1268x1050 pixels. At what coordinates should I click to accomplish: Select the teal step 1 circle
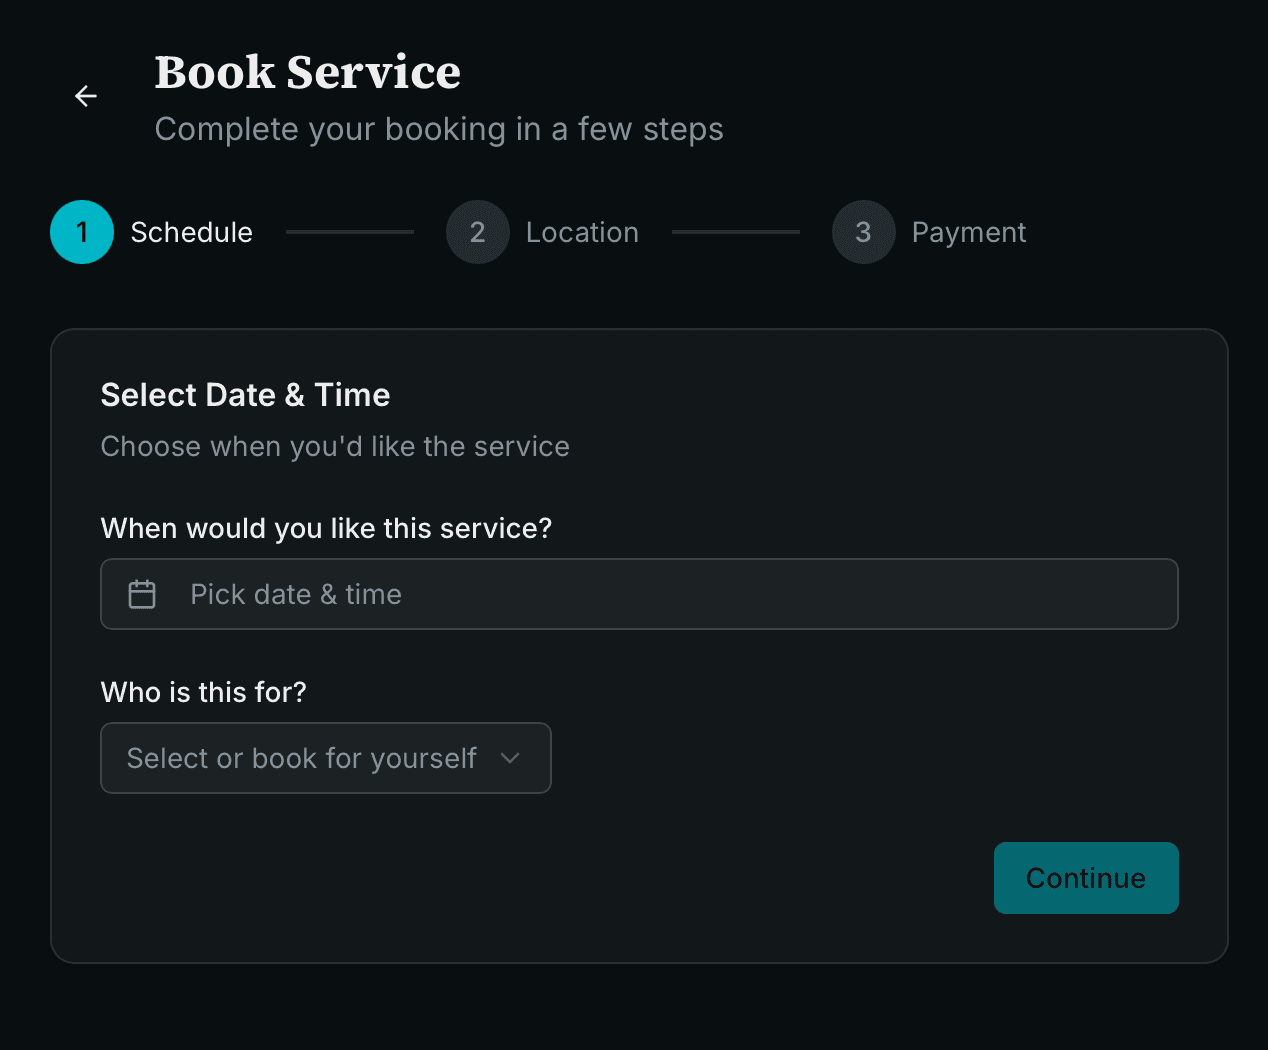point(81,231)
